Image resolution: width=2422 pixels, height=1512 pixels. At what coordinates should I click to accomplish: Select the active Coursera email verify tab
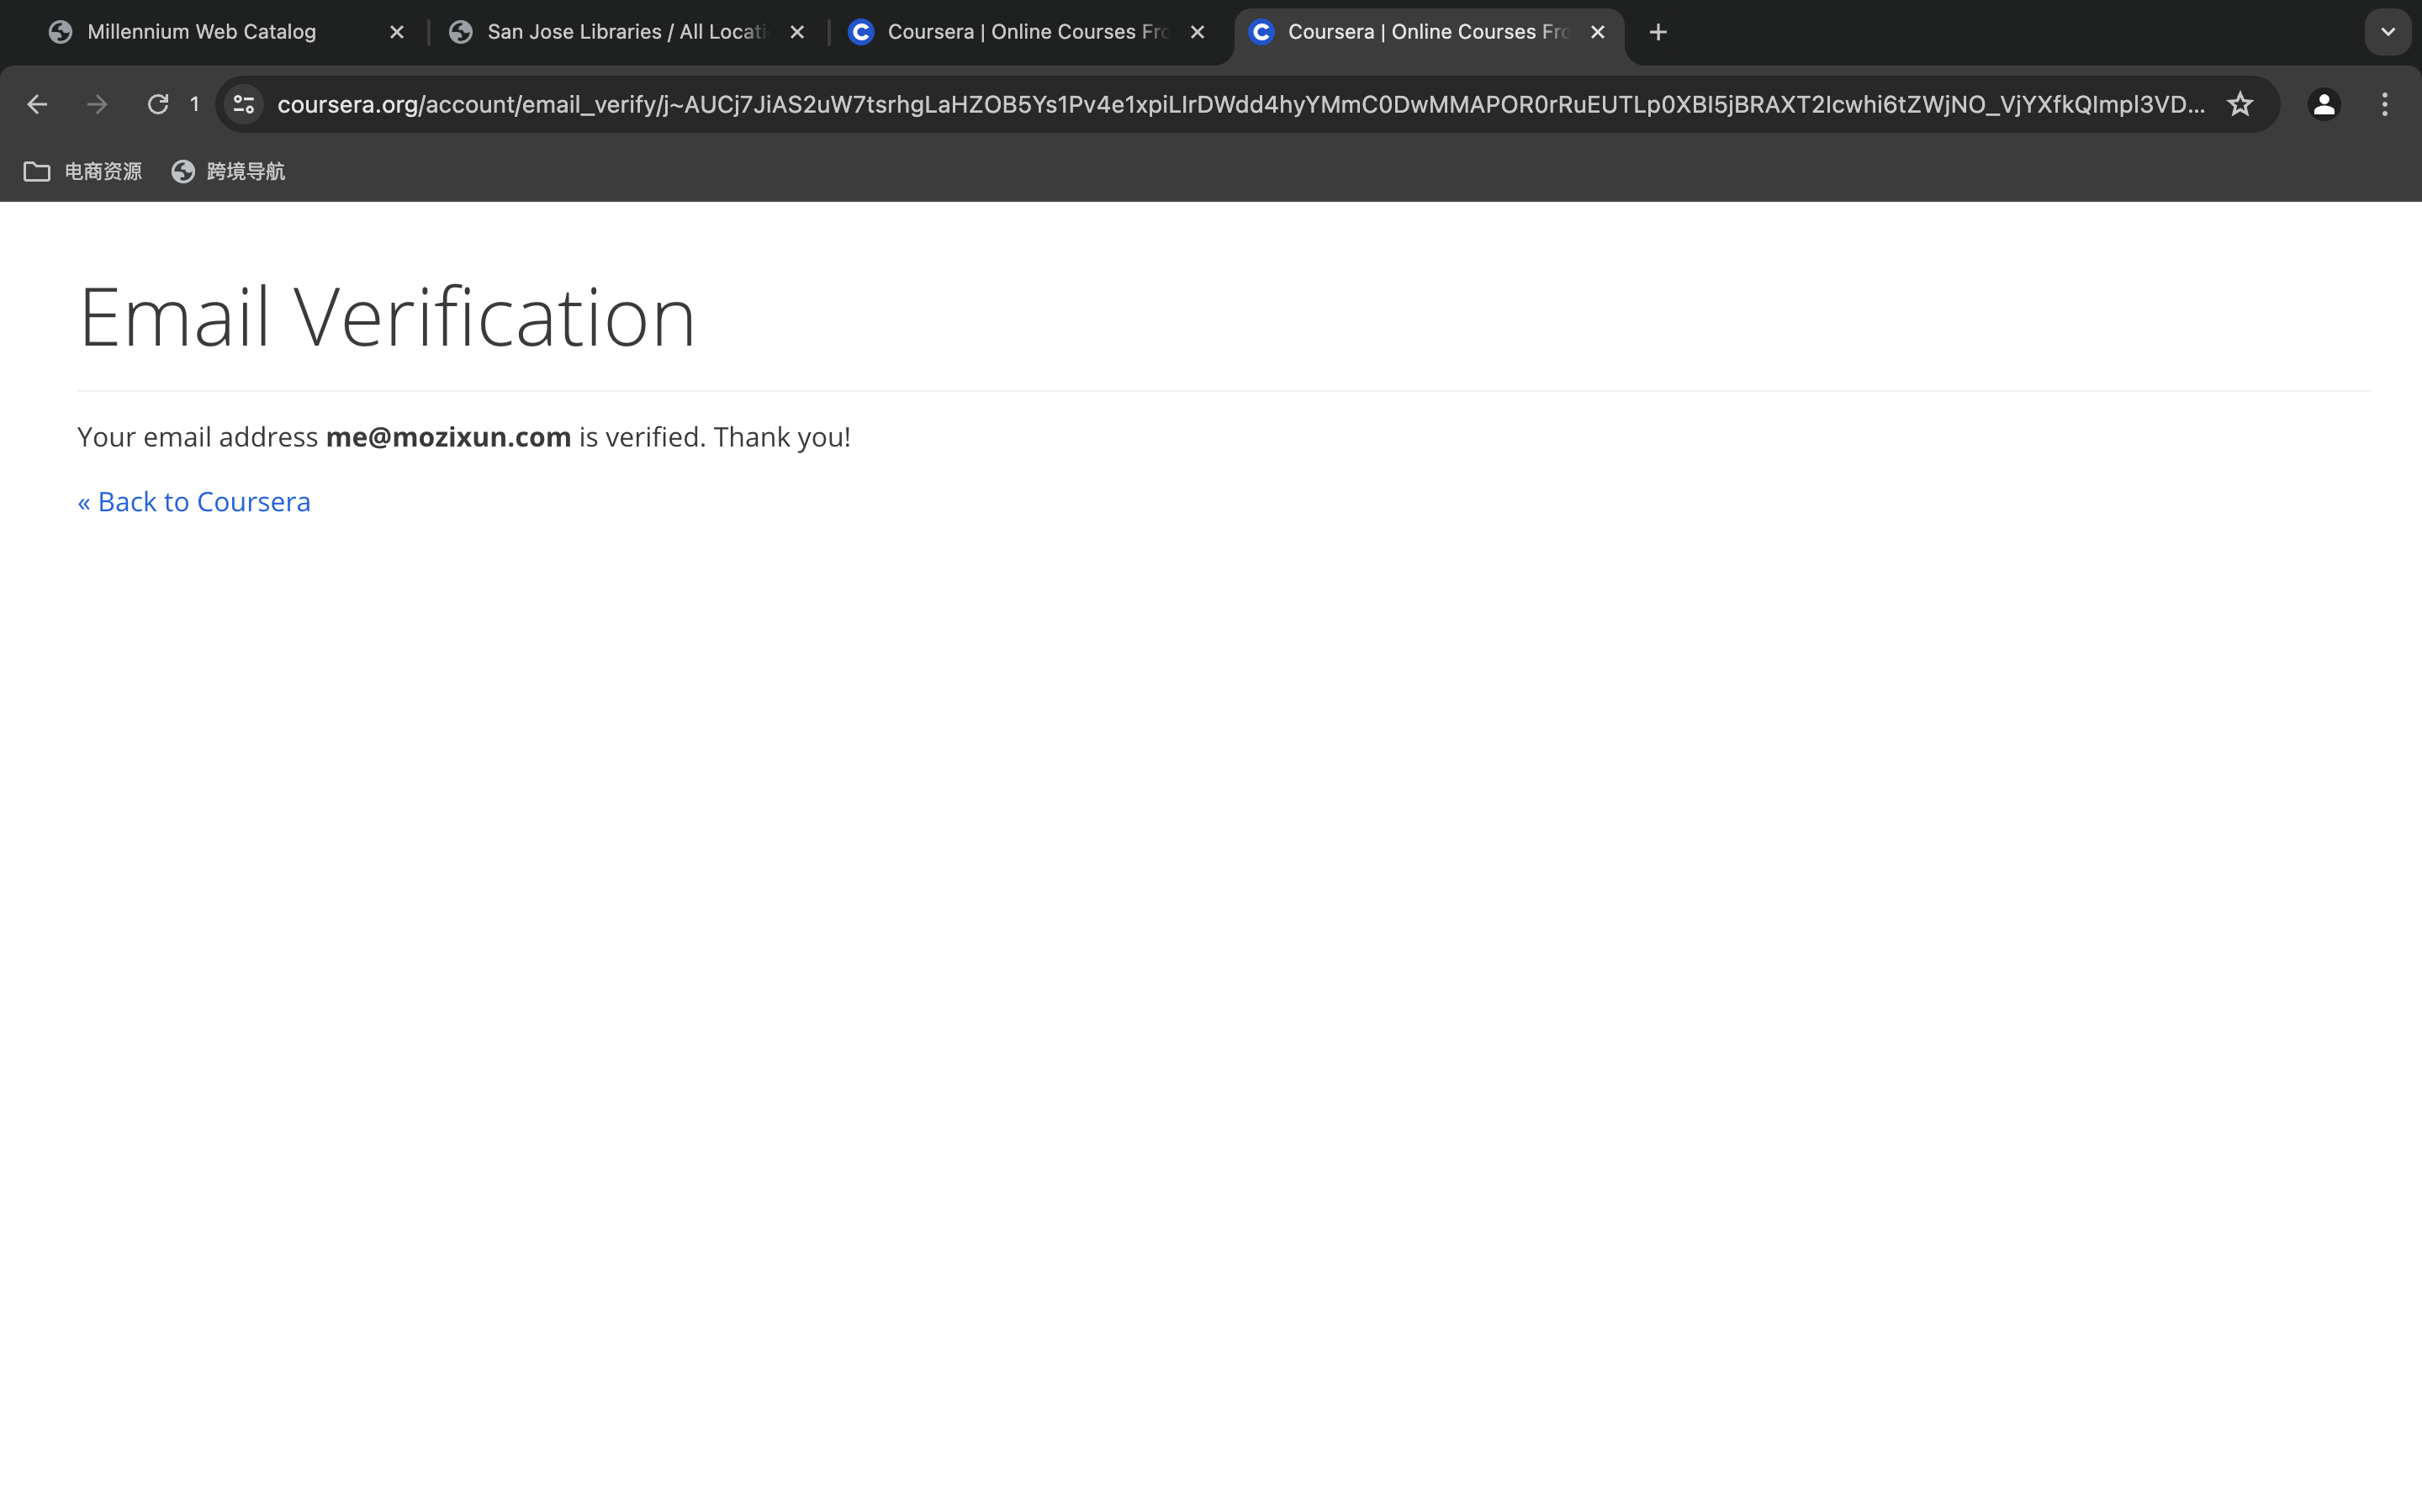(x=1427, y=32)
